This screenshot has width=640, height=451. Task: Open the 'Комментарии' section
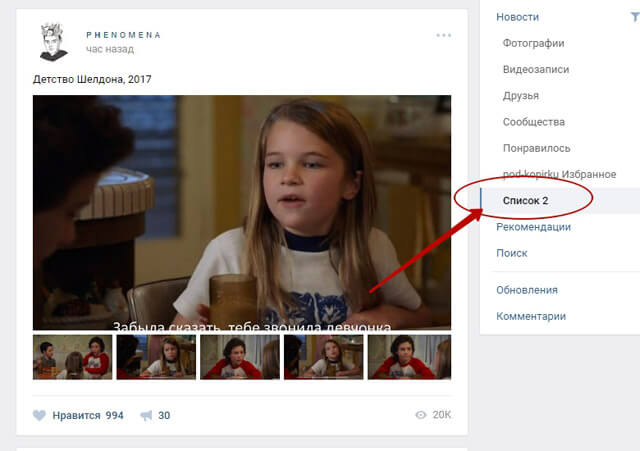pos(531,316)
